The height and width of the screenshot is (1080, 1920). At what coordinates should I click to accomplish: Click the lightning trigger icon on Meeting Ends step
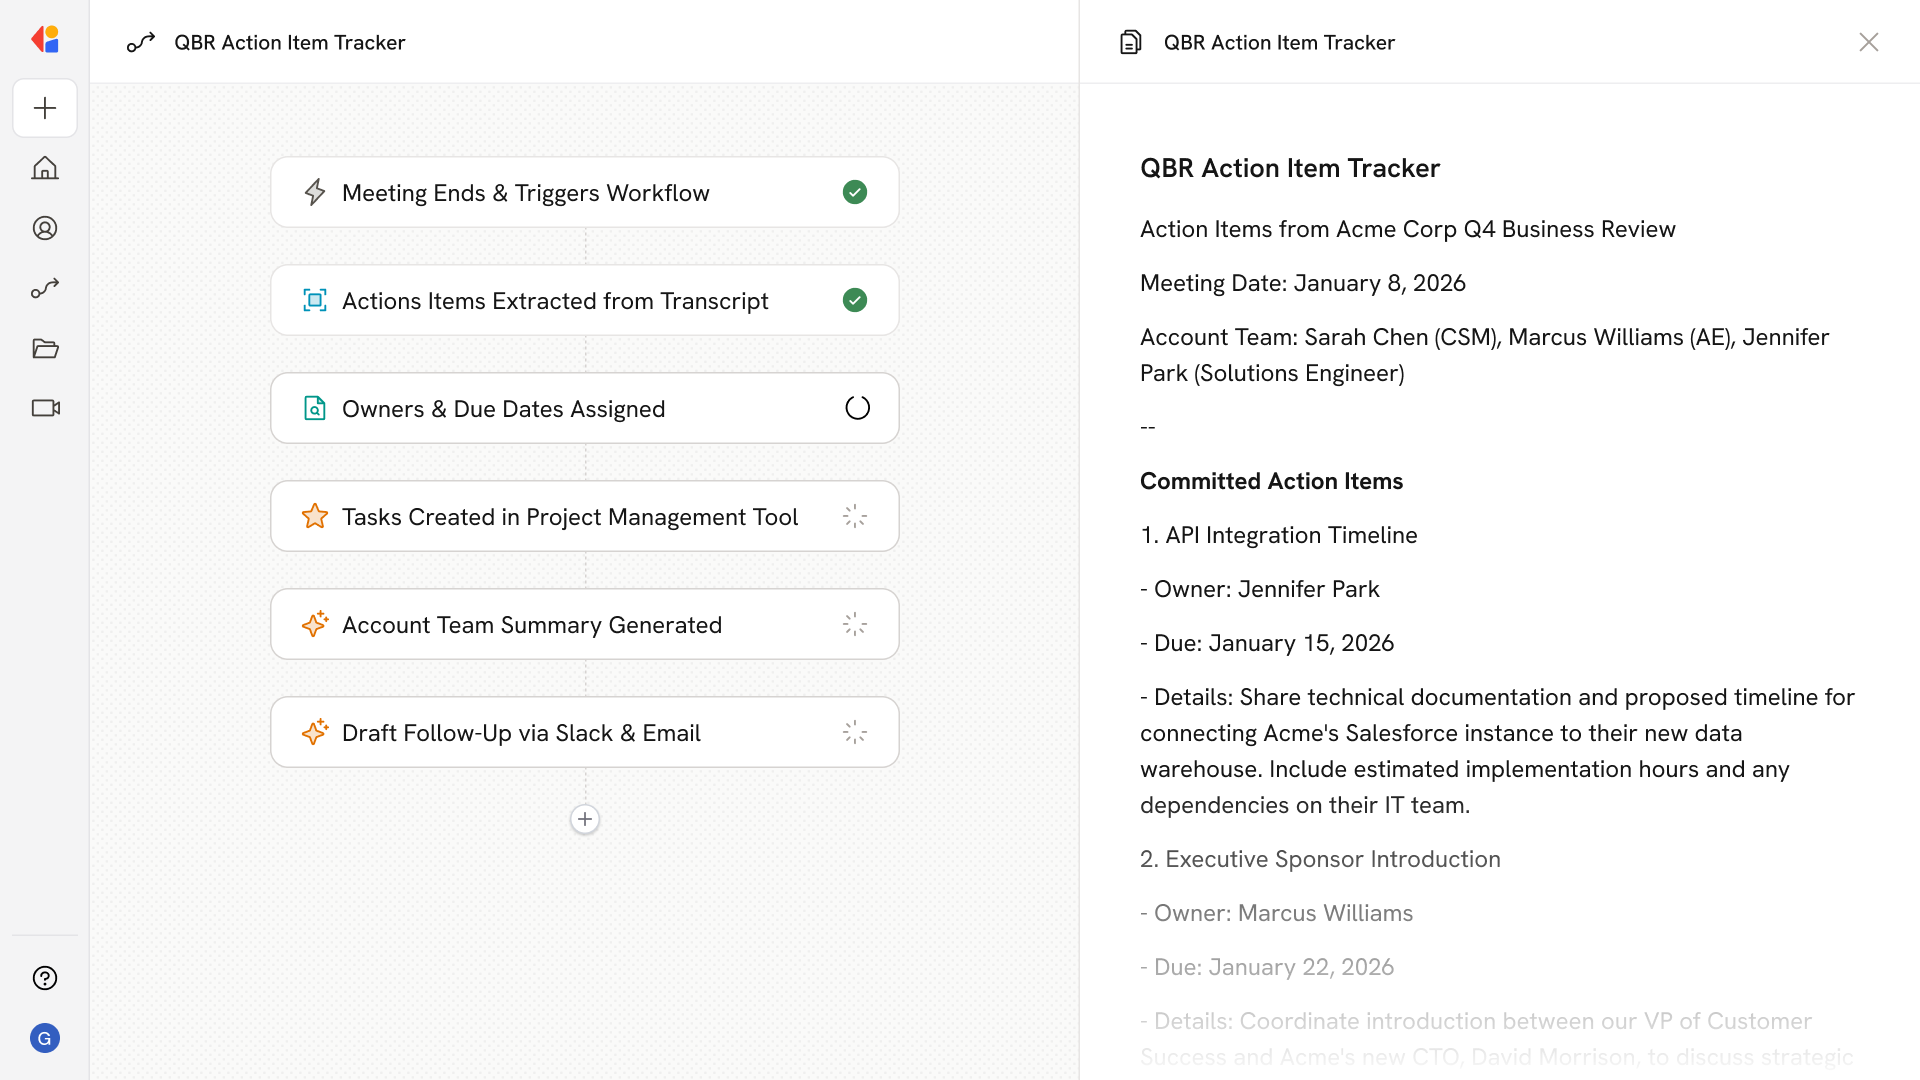click(x=315, y=192)
